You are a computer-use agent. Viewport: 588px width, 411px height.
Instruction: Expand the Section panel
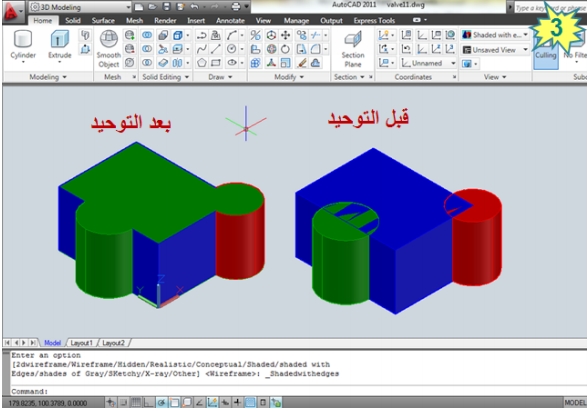[x=350, y=77]
